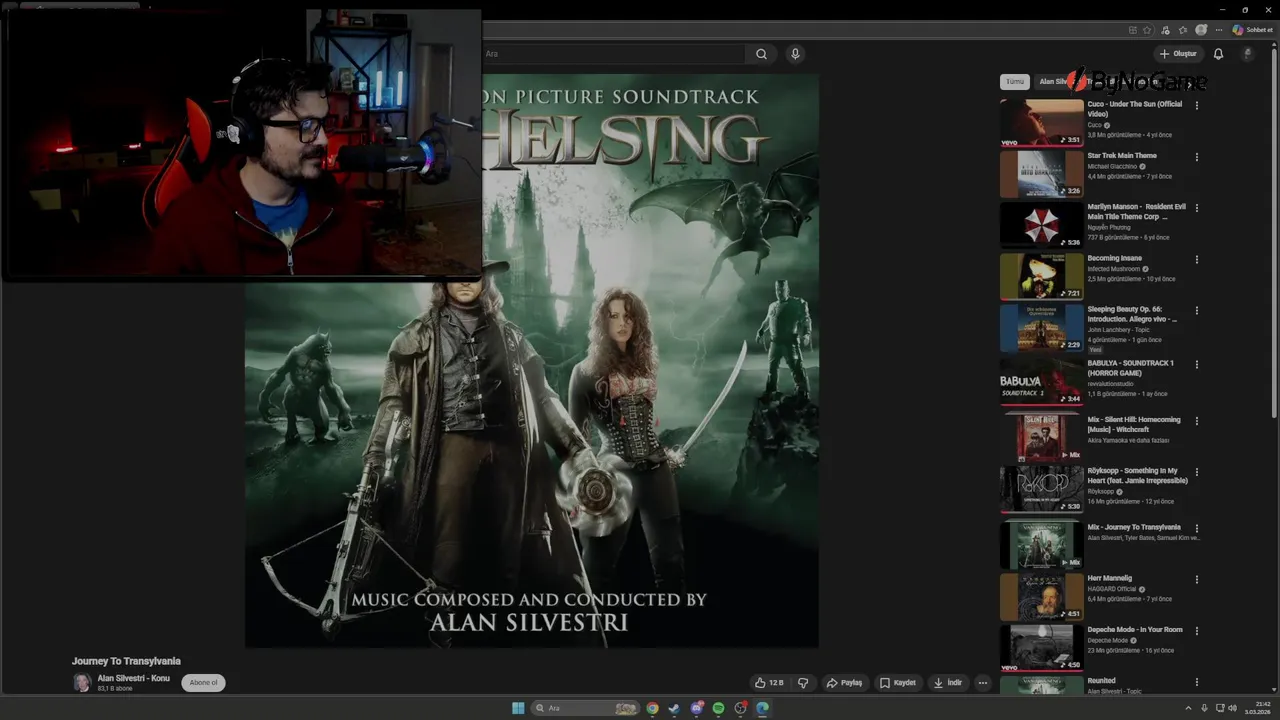Open the Alan Silvestri channel avatar
This screenshot has width=1280, height=720.
(82, 683)
